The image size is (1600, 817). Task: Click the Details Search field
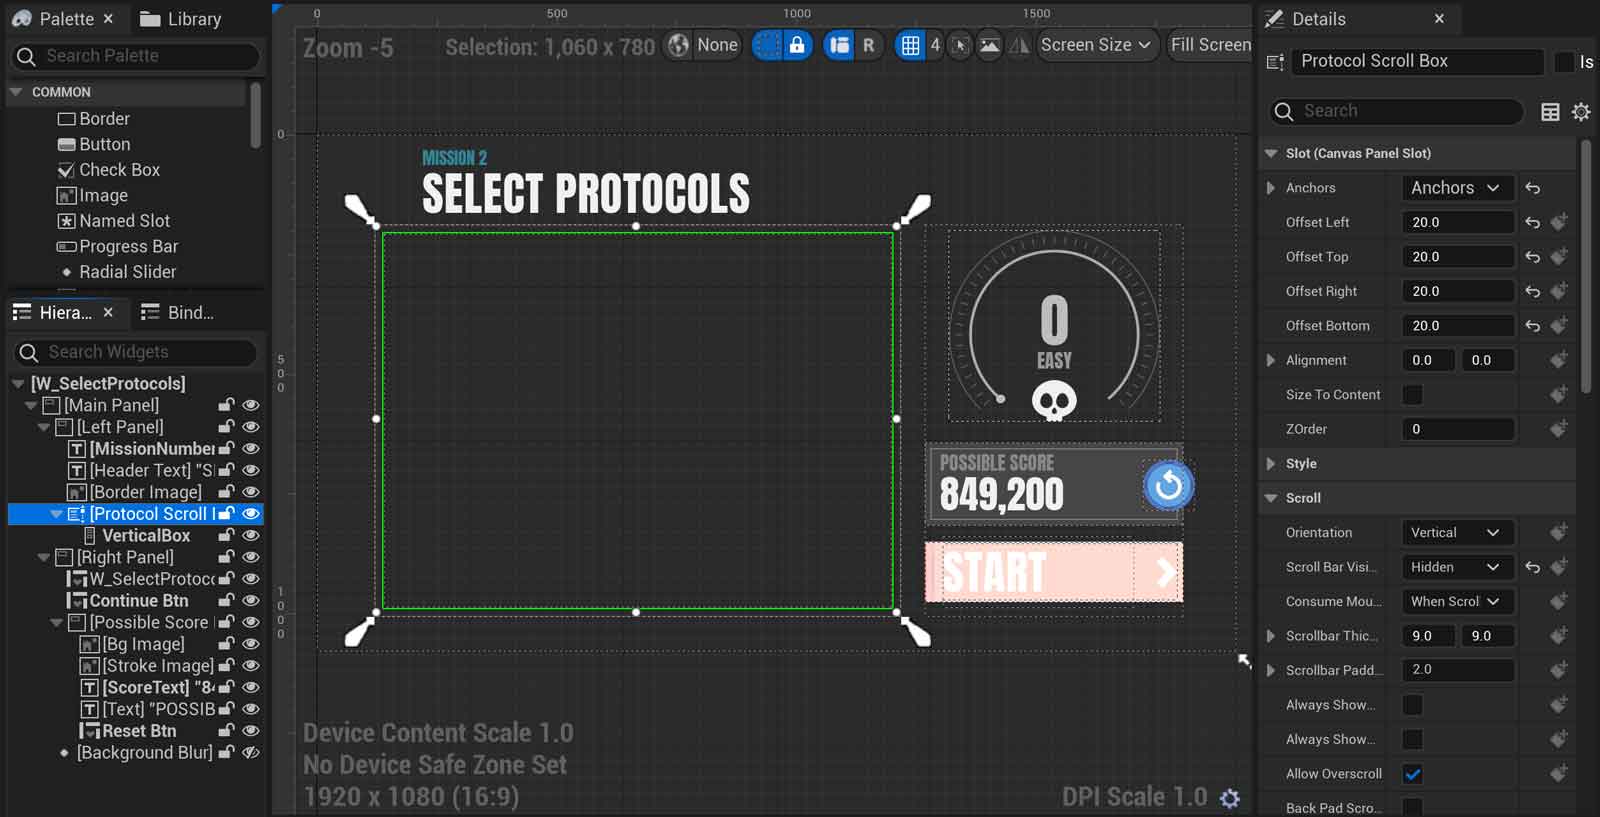click(1396, 111)
